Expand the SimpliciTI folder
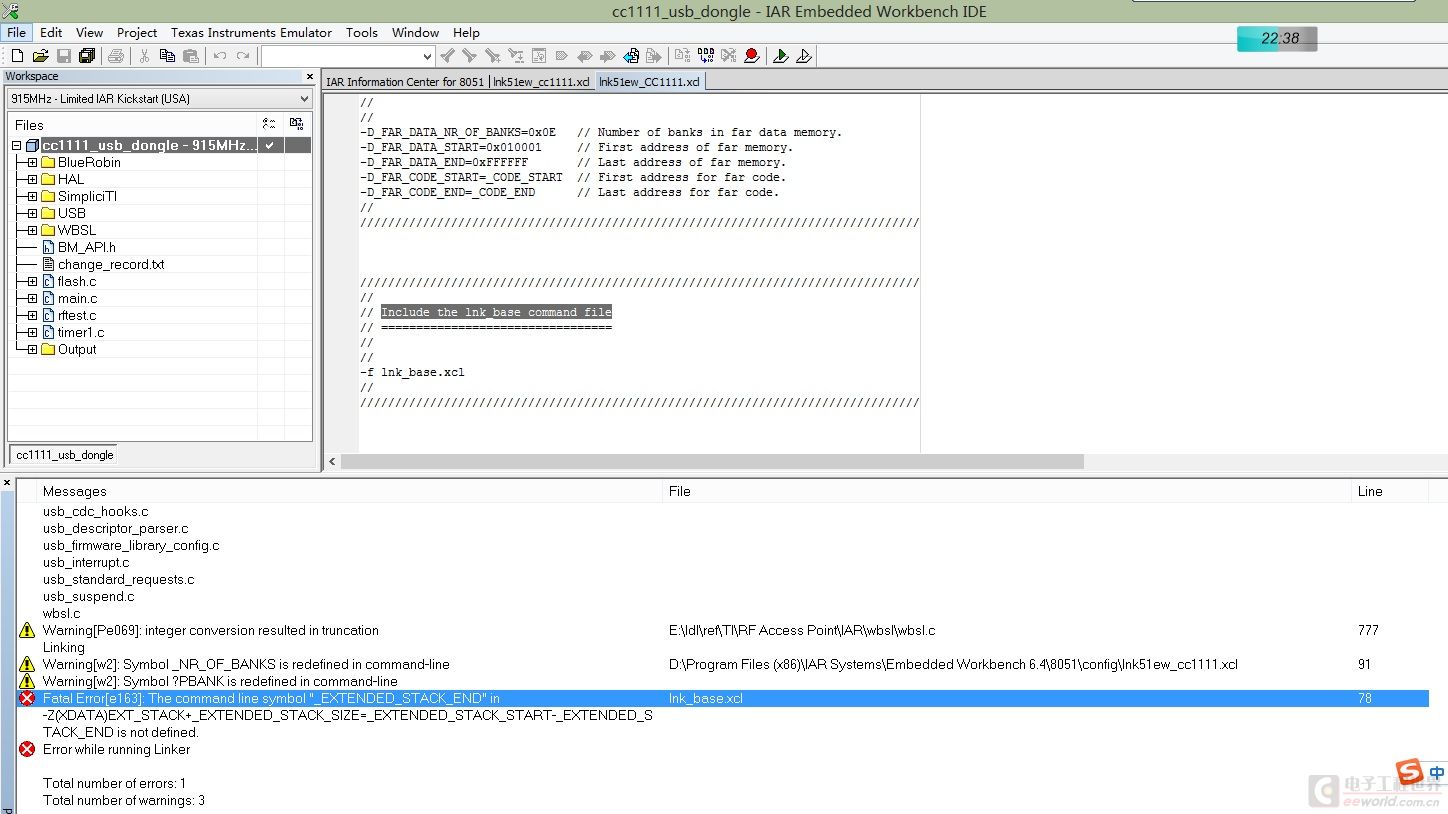The image size is (1448, 814). [x=32, y=196]
